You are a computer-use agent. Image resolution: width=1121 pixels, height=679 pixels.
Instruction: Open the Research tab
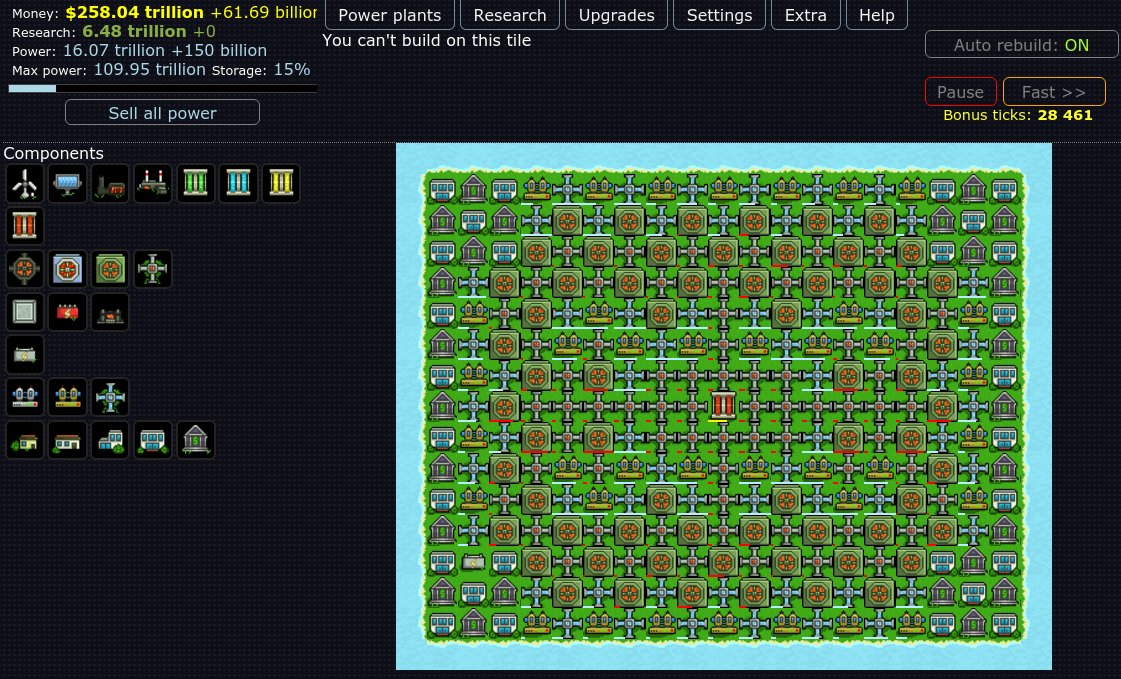(x=510, y=15)
